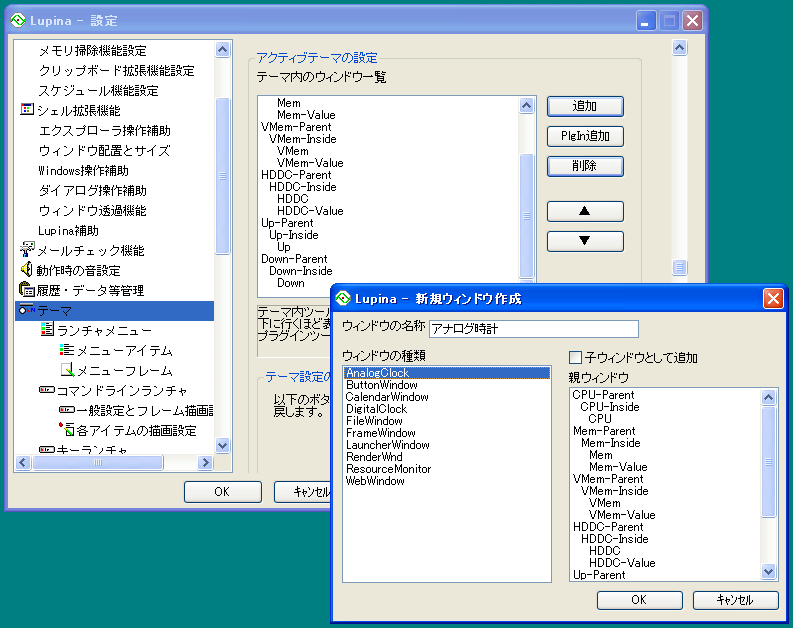Click PlgIn追加 button

tap(585, 136)
